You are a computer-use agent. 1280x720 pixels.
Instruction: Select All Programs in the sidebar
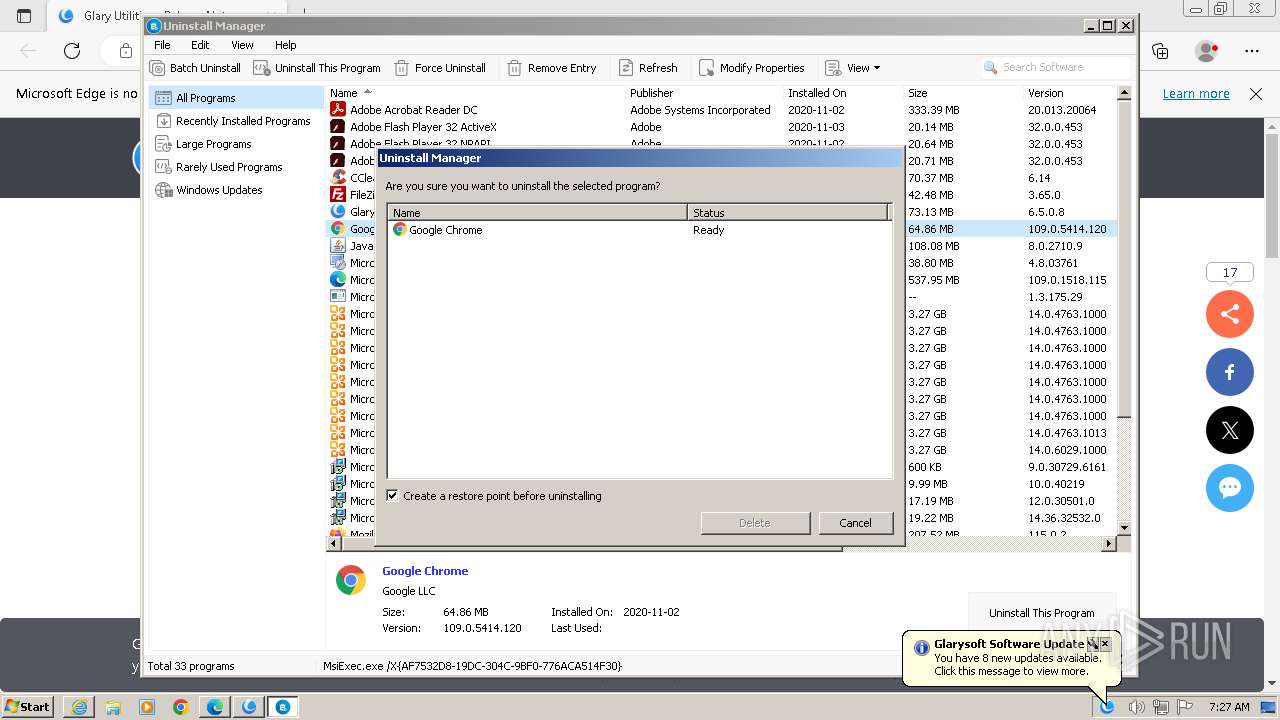point(235,98)
